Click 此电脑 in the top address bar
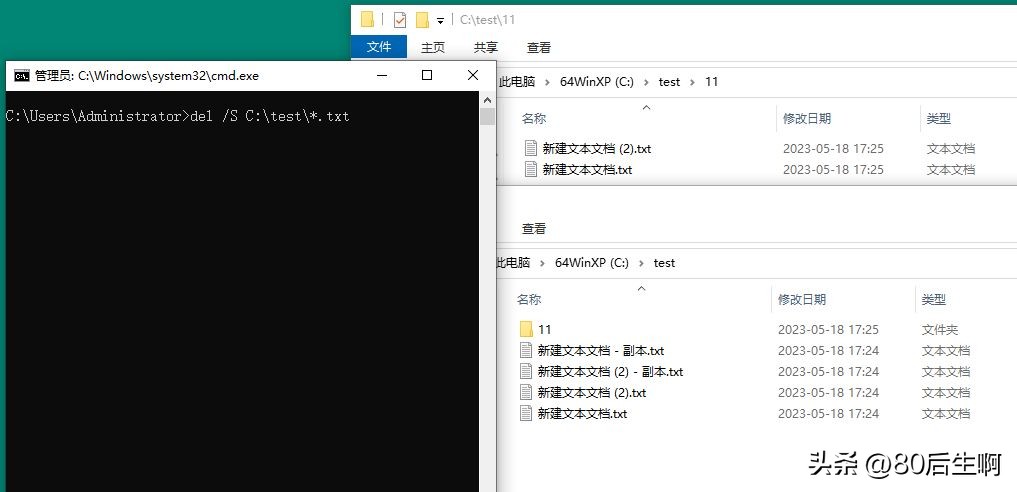Viewport: 1017px width, 492px height. coord(517,82)
